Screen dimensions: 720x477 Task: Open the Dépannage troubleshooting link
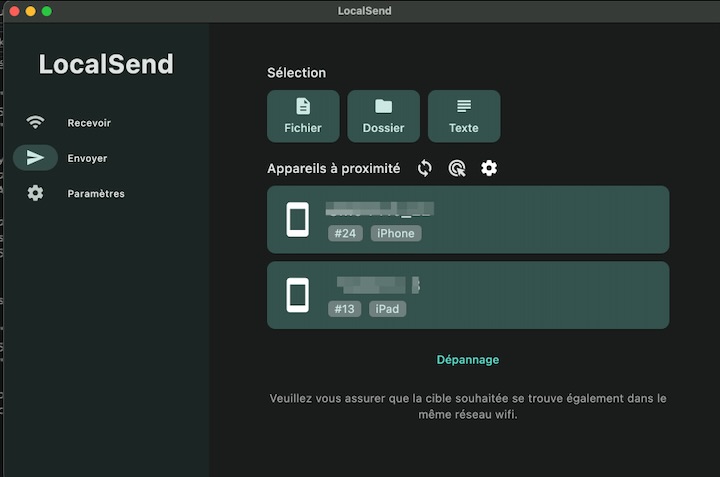[x=467, y=360]
